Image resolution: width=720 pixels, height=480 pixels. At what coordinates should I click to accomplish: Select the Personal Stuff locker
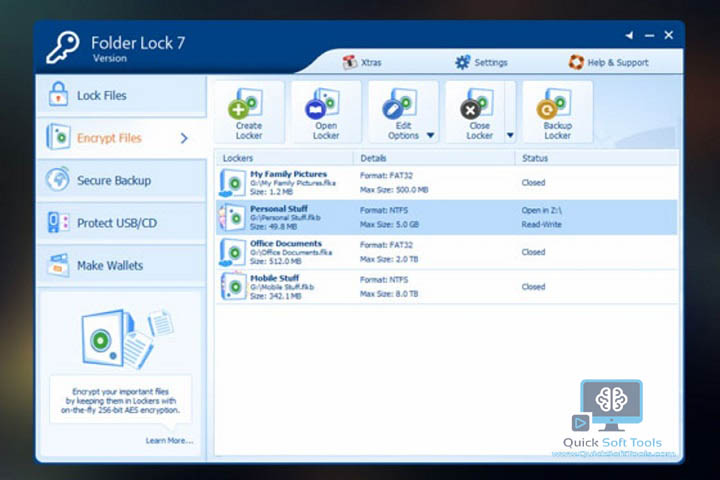click(x=446, y=217)
